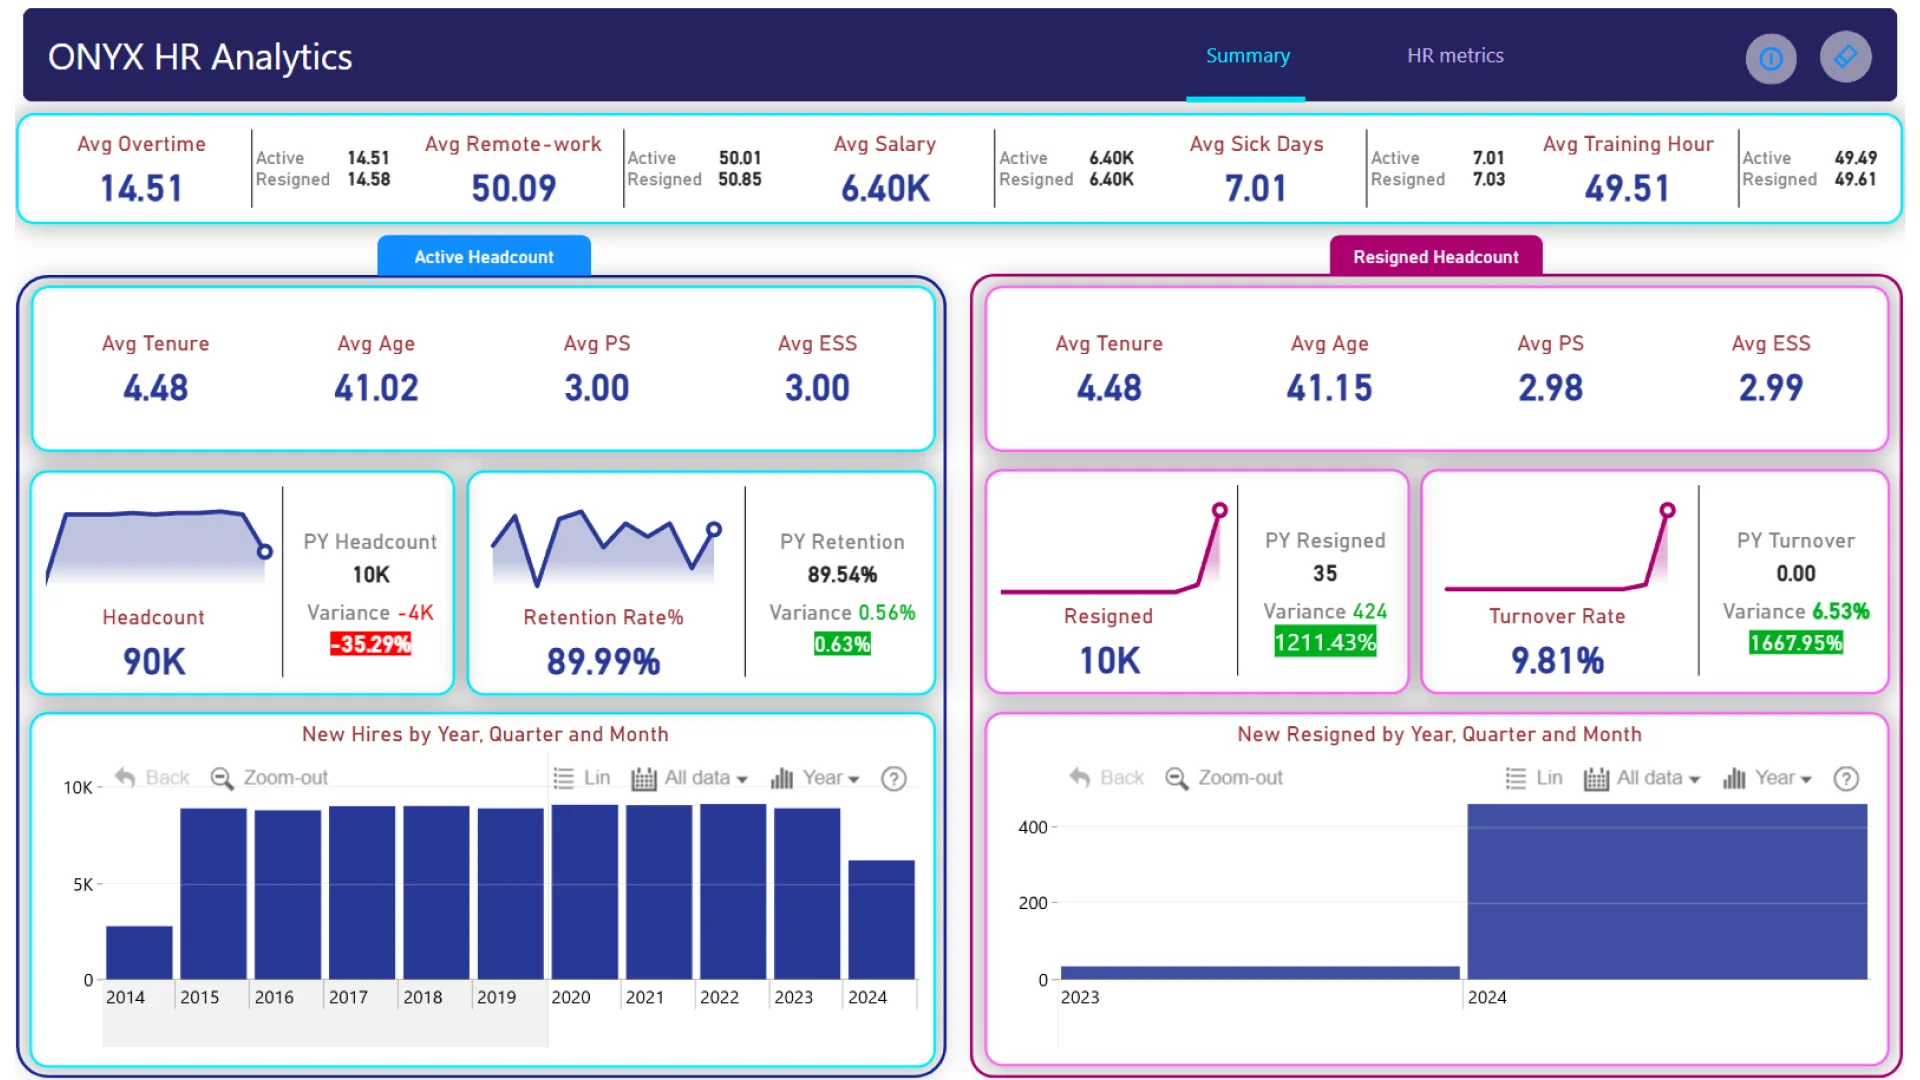
Task: Click resigned Avg PS value 2.98
Action: click(x=1550, y=388)
